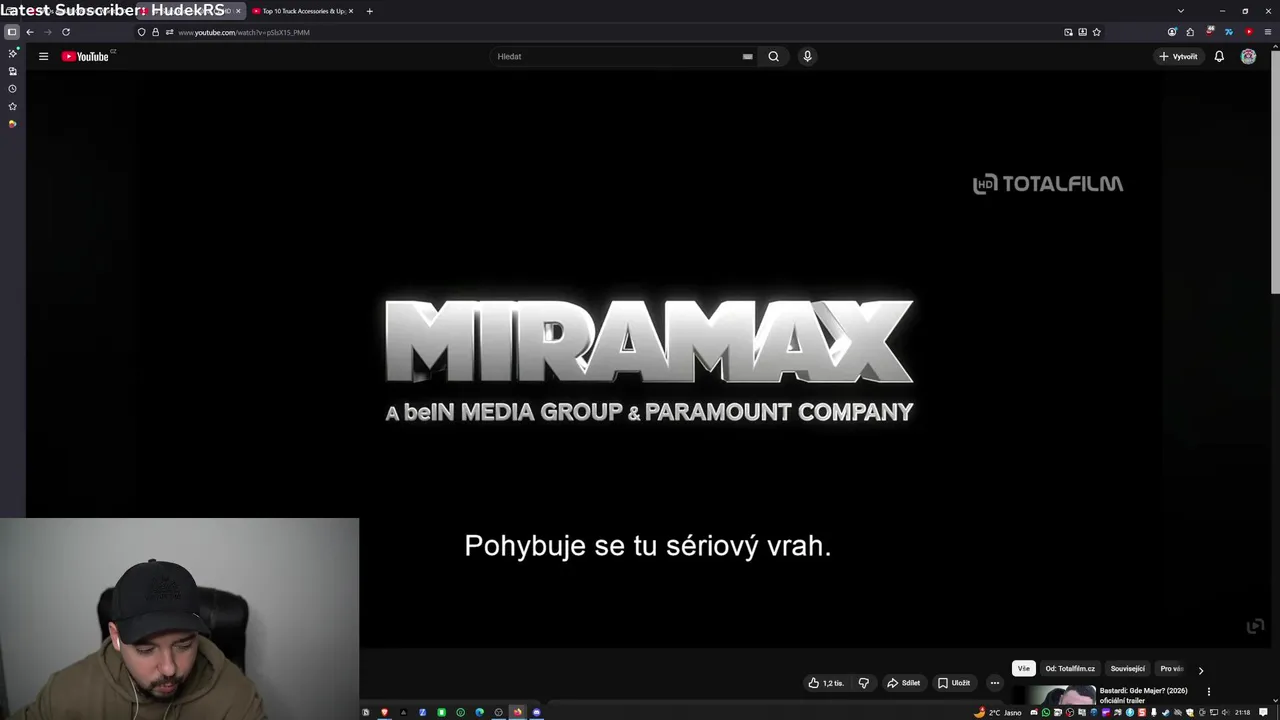This screenshot has width=1280, height=720.
Task: Select the Od: Totalfilm.cz chip
Action: 1070,669
